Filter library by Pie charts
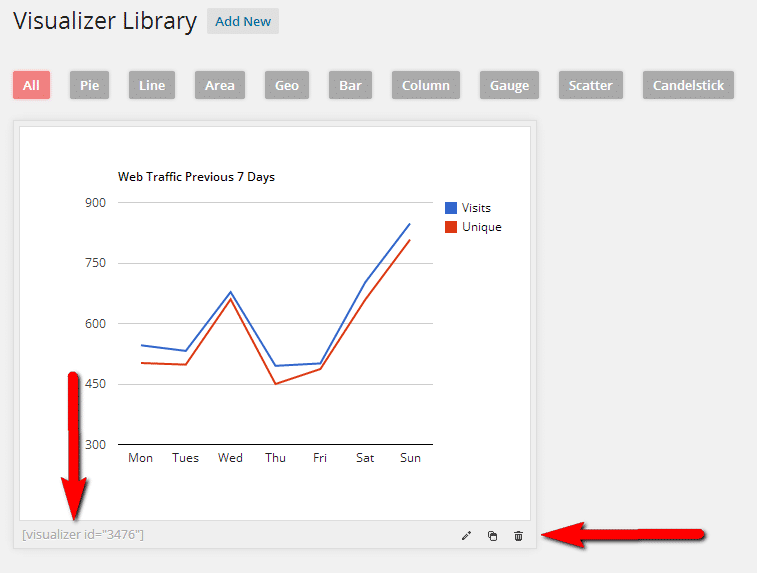757x573 pixels. 90,85
